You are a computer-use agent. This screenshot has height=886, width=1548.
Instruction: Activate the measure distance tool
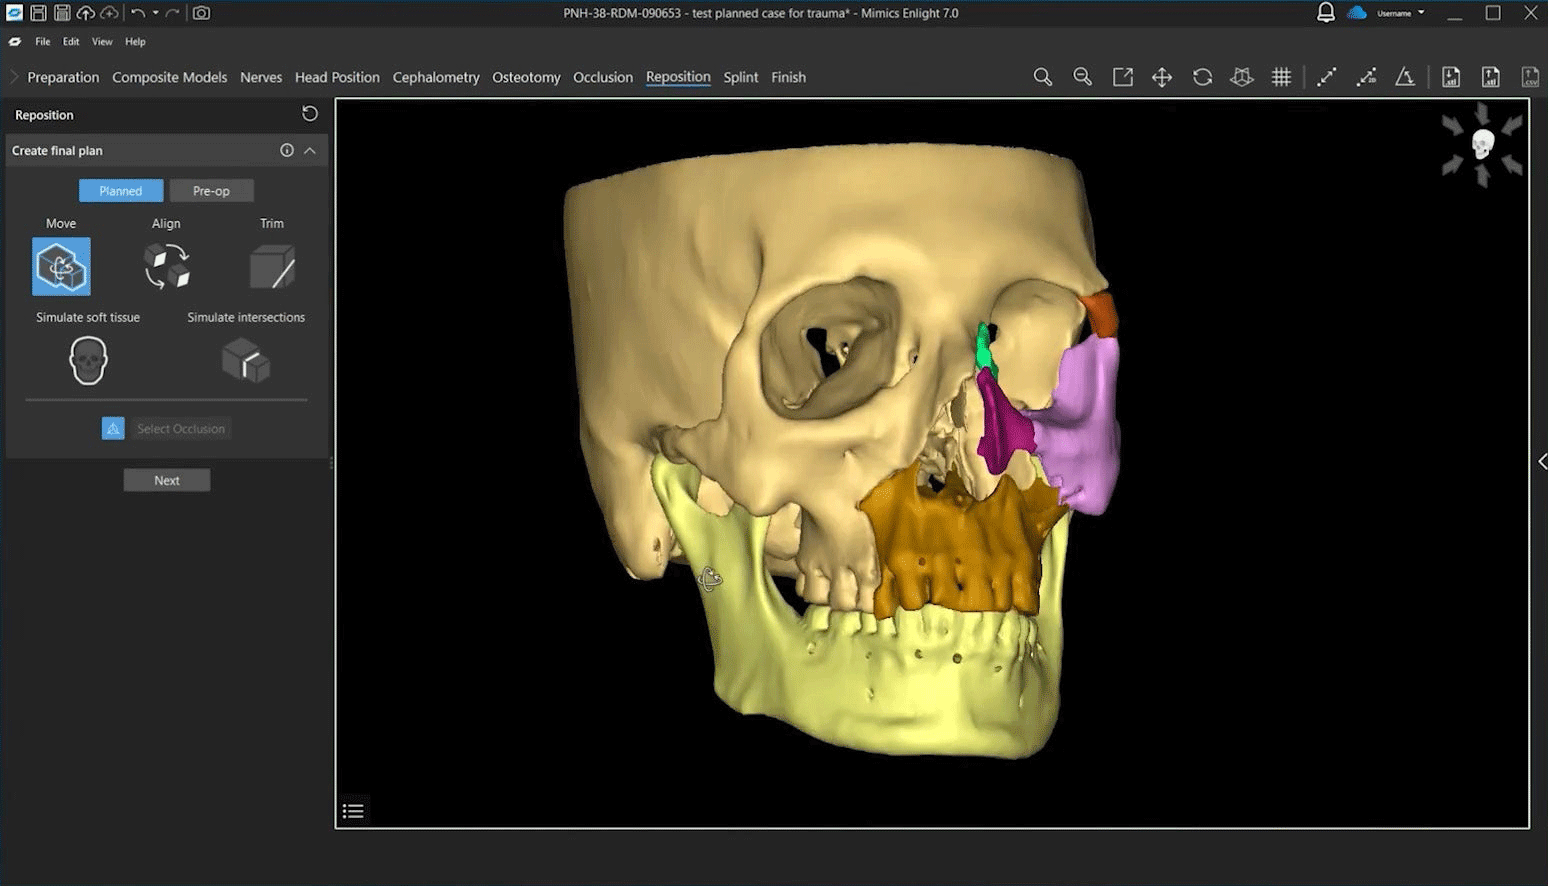pyautogui.click(x=1327, y=76)
